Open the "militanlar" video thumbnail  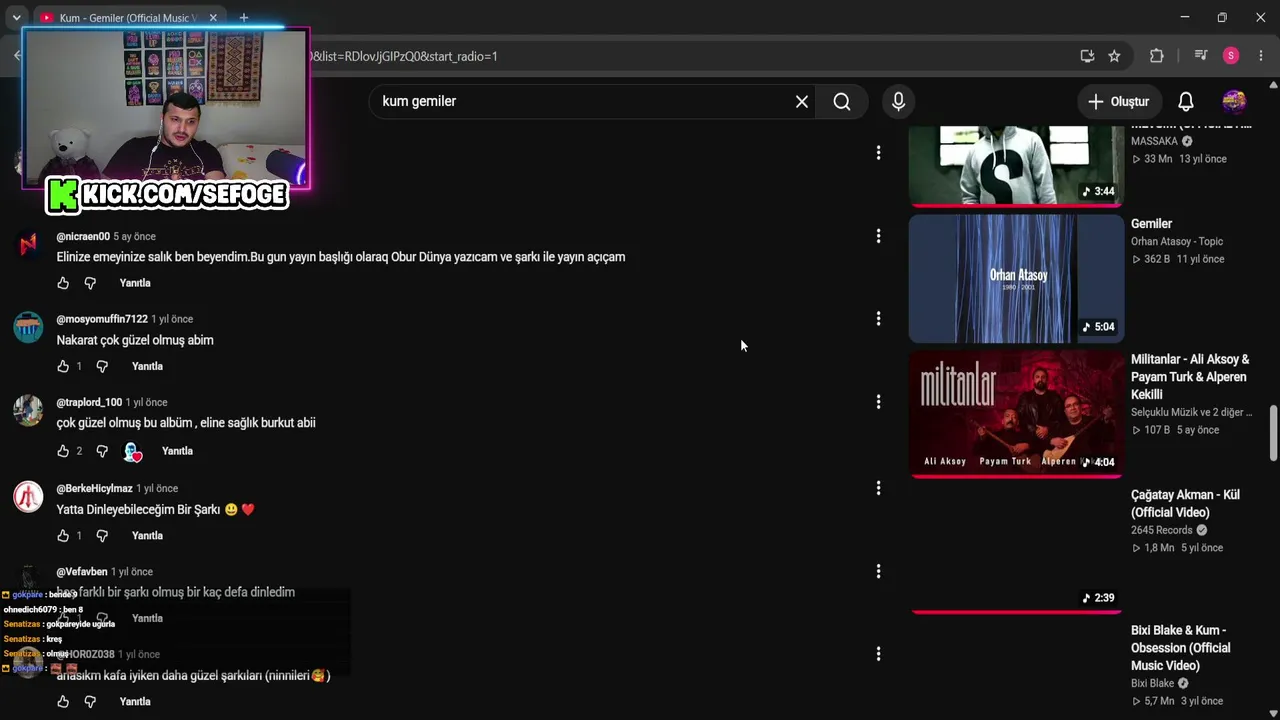click(x=1016, y=414)
